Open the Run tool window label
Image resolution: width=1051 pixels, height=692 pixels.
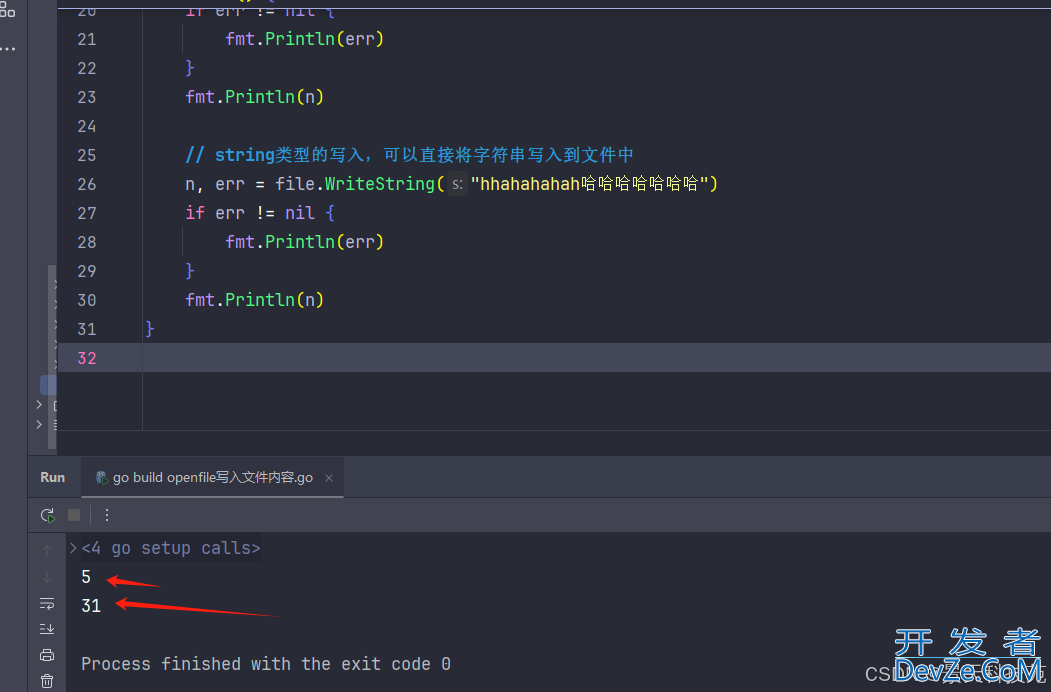52,477
